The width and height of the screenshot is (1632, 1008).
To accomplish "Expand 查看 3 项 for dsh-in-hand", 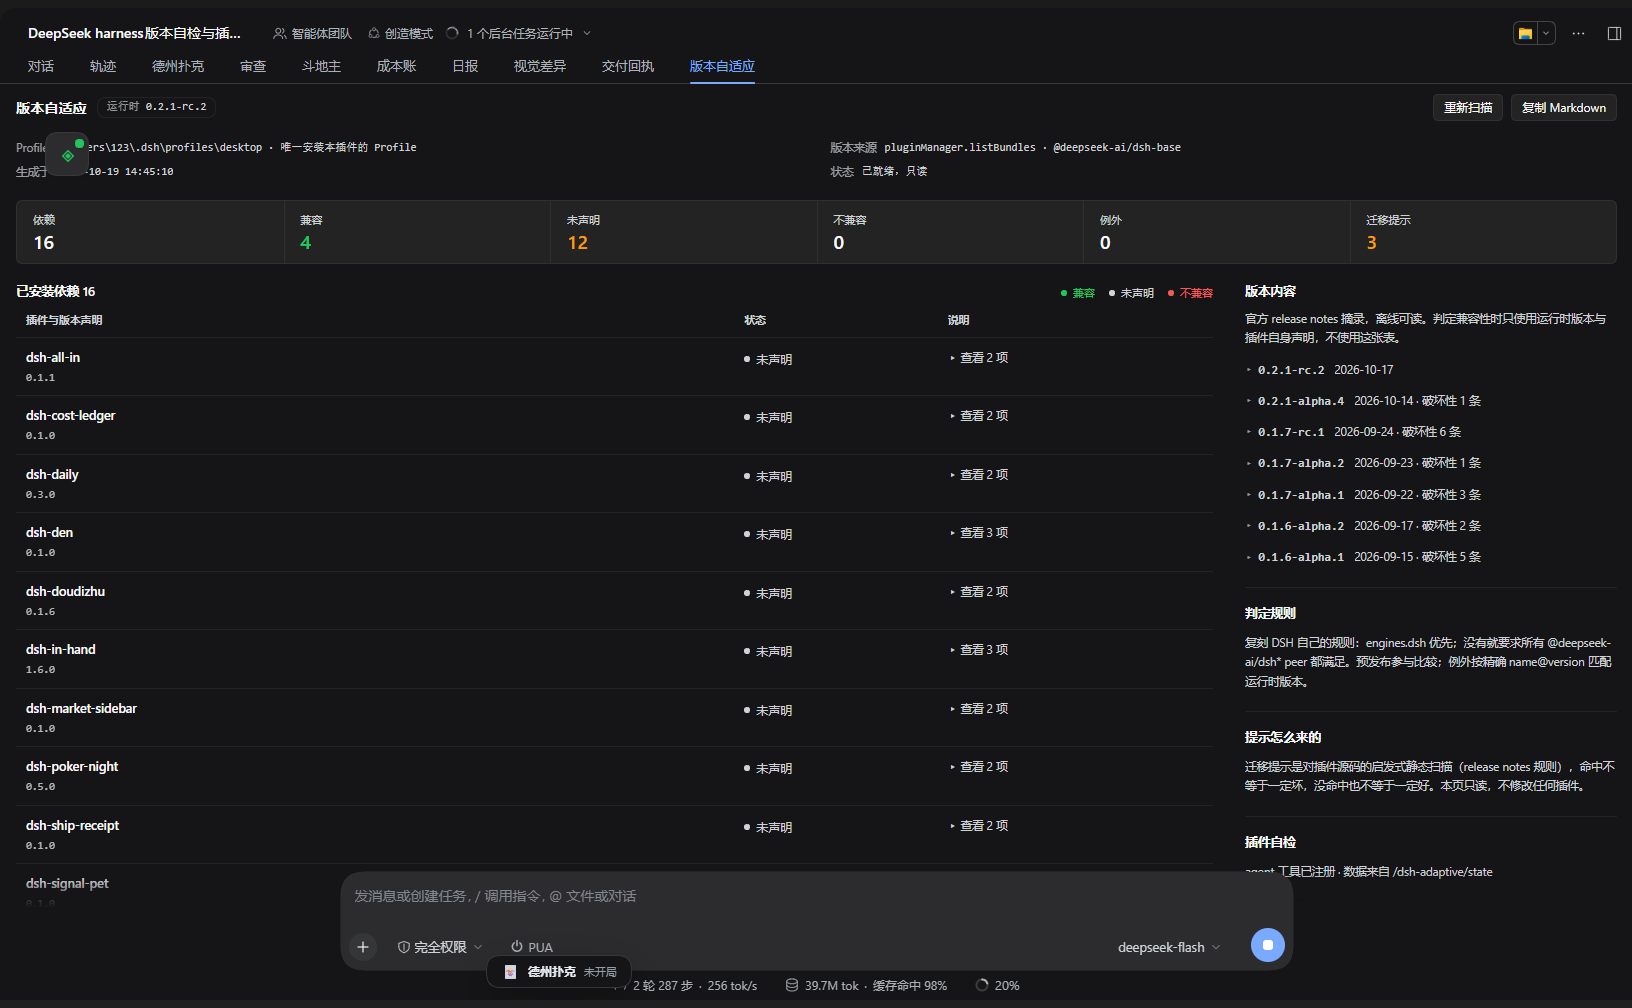I will [x=979, y=650].
